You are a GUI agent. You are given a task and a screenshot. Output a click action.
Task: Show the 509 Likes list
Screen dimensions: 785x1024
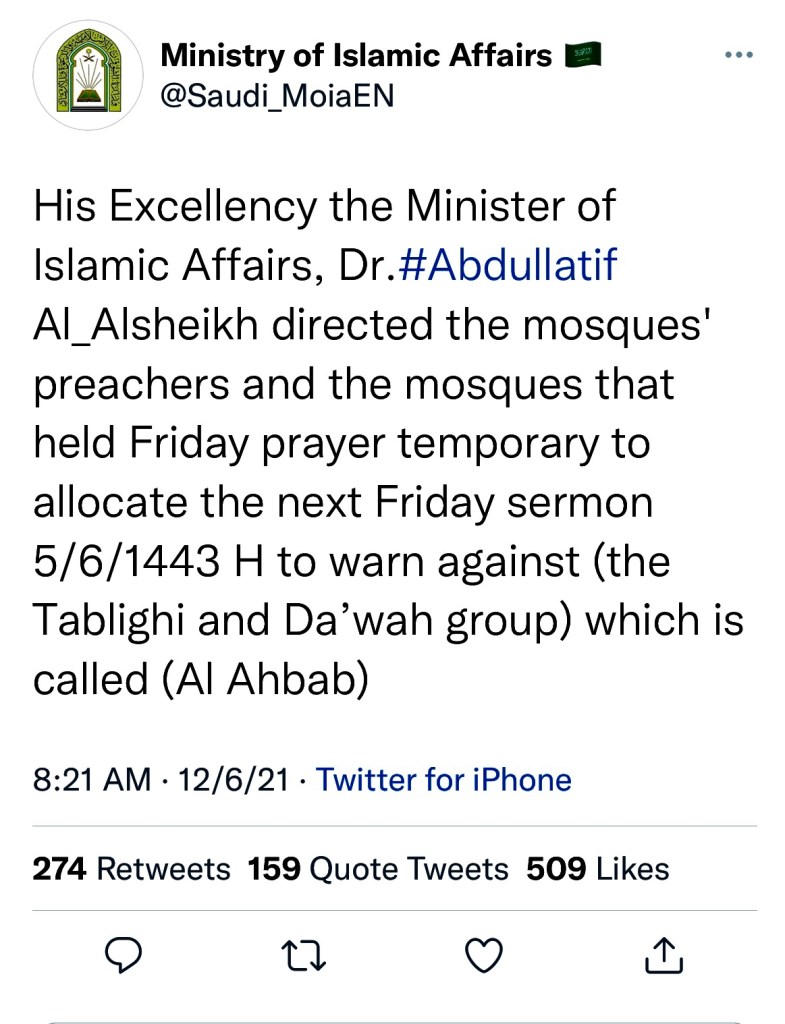point(597,868)
